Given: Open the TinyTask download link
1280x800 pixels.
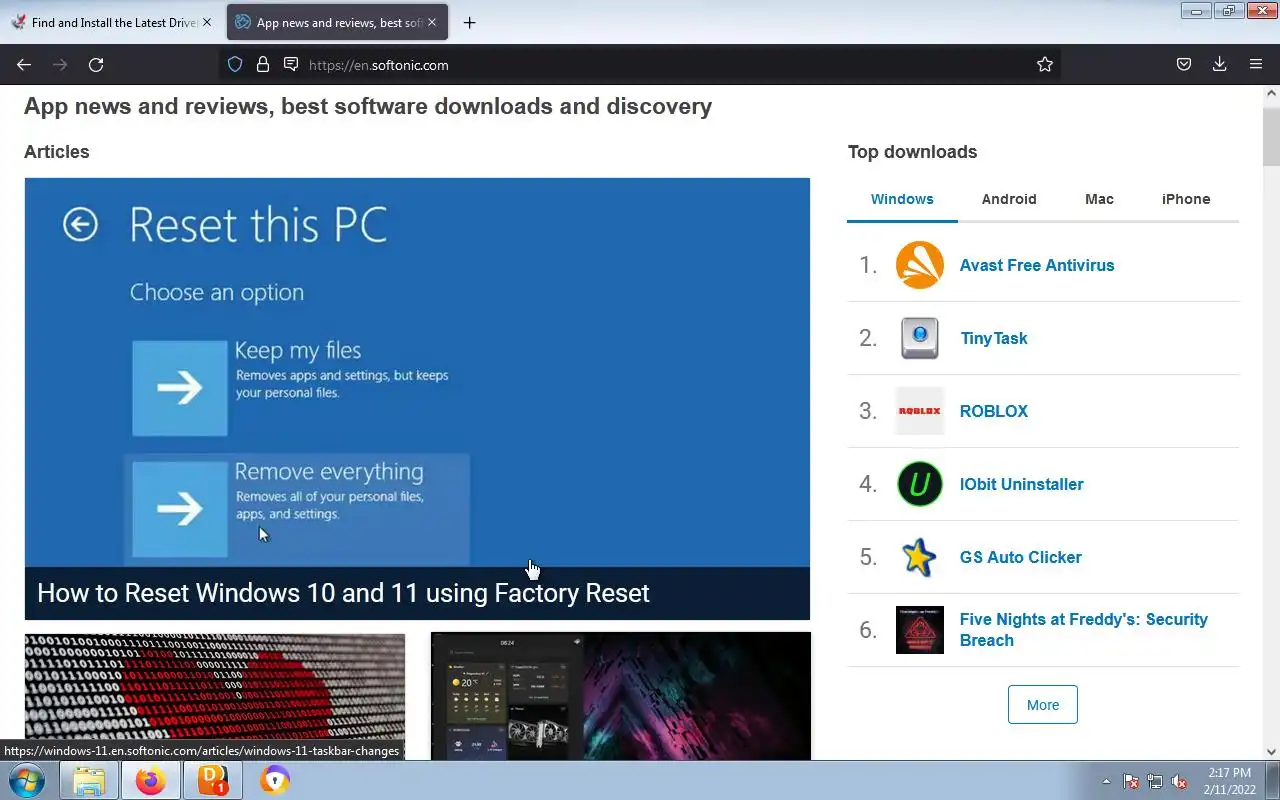Looking at the screenshot, I should pos(994,338).
